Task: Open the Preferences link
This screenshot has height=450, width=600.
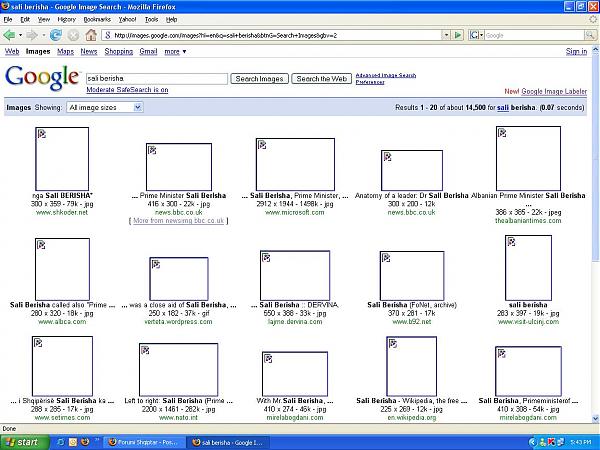Action: (x=370, y=82)
